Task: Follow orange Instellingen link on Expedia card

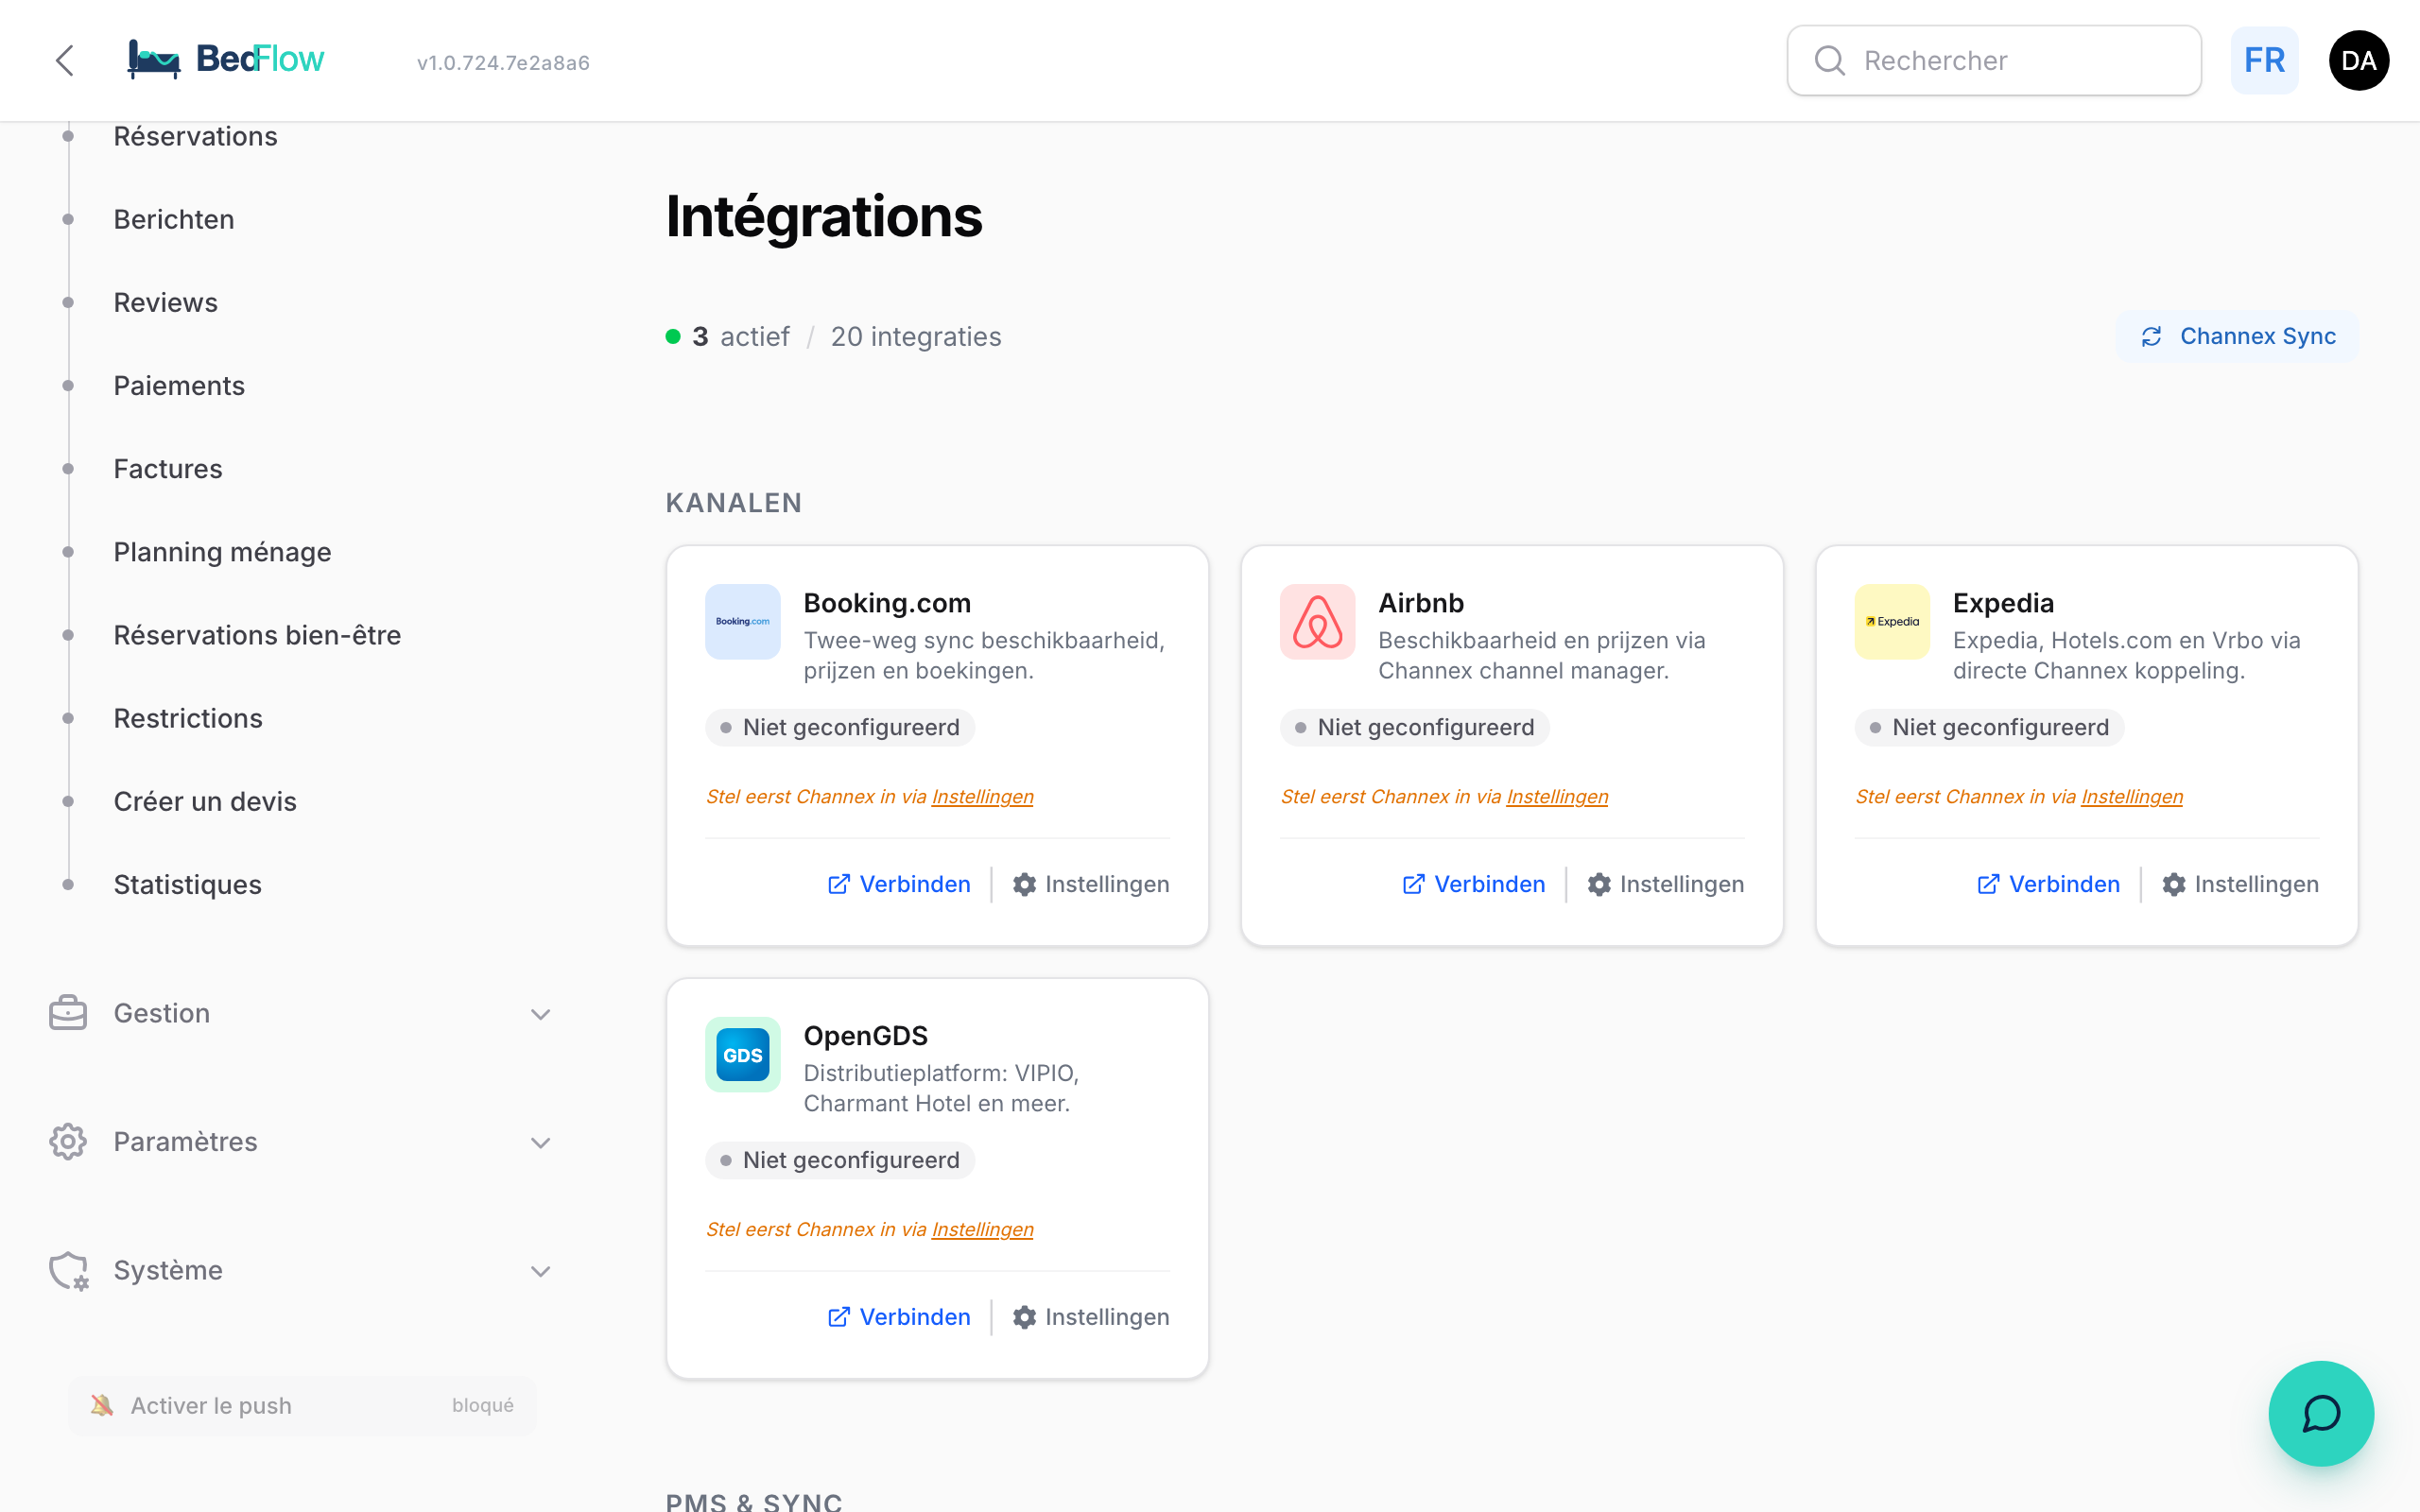Action: tap(2132, 797)
